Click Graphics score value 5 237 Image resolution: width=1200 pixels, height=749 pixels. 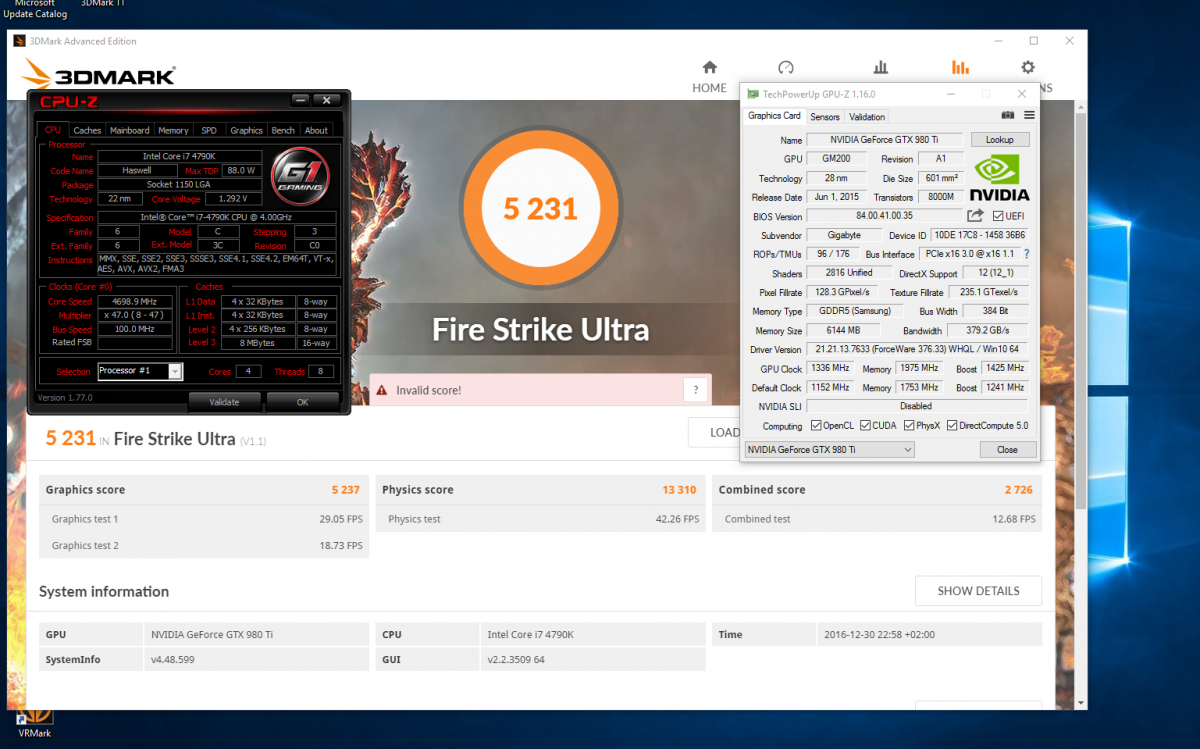345,490
